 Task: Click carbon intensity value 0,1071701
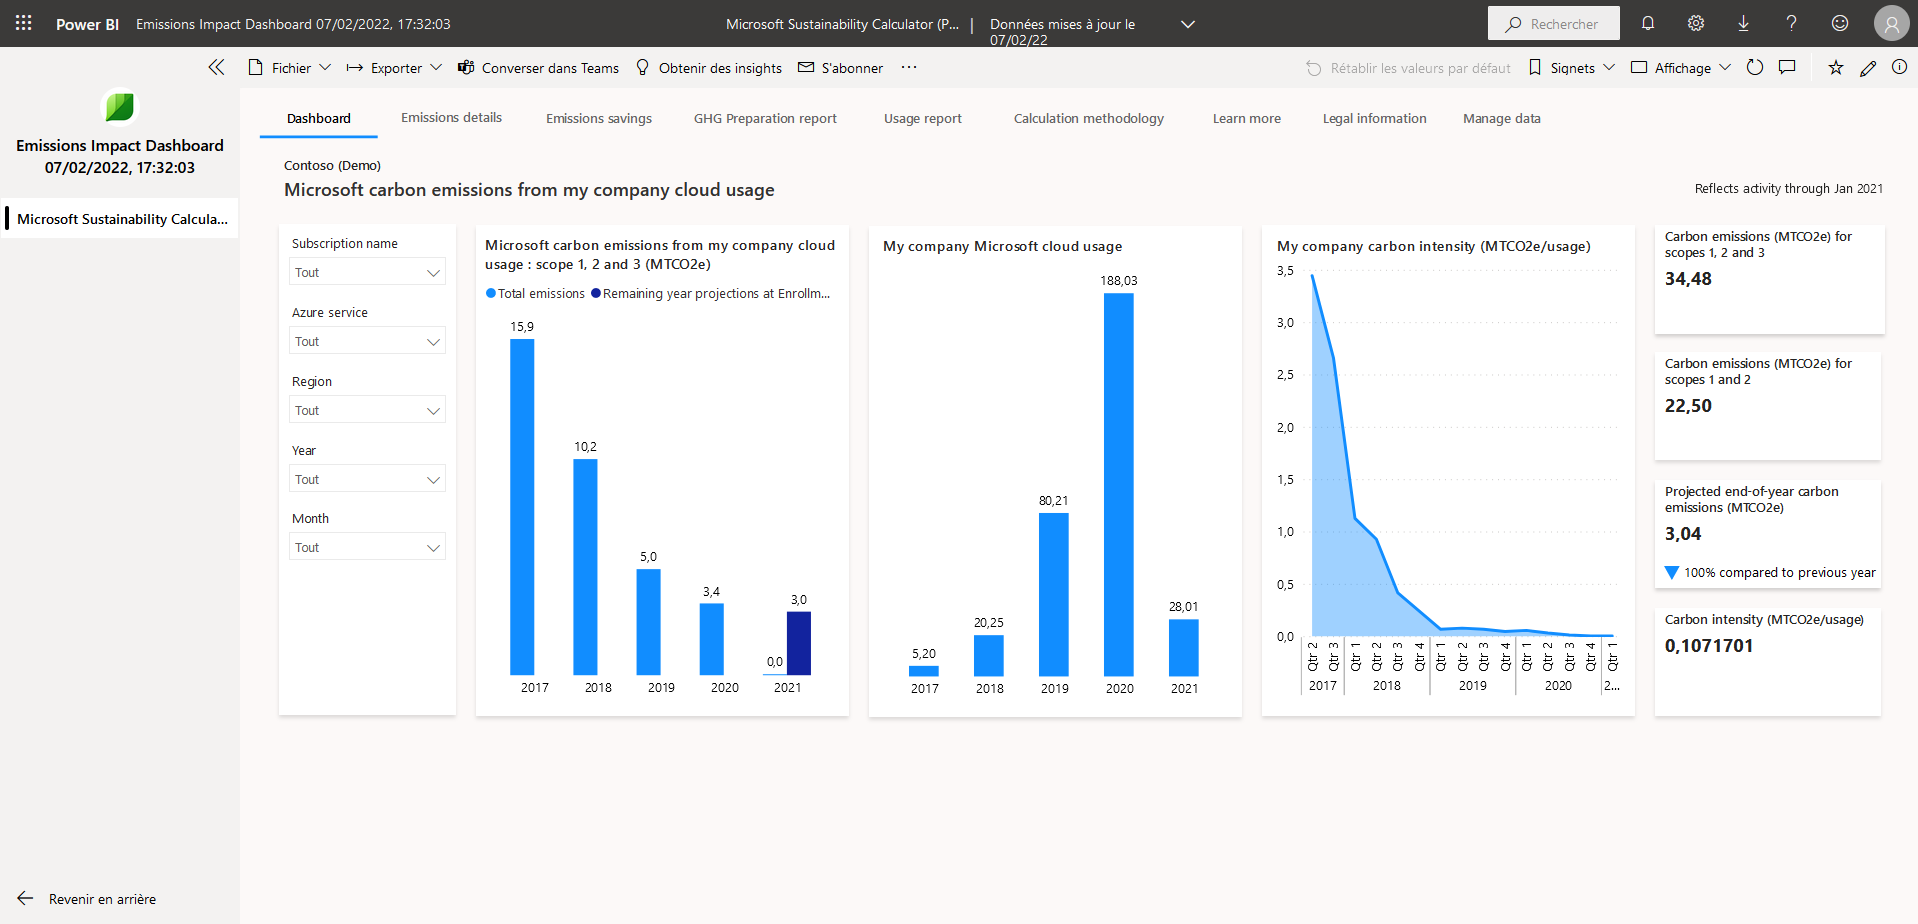coord(1709,646)
